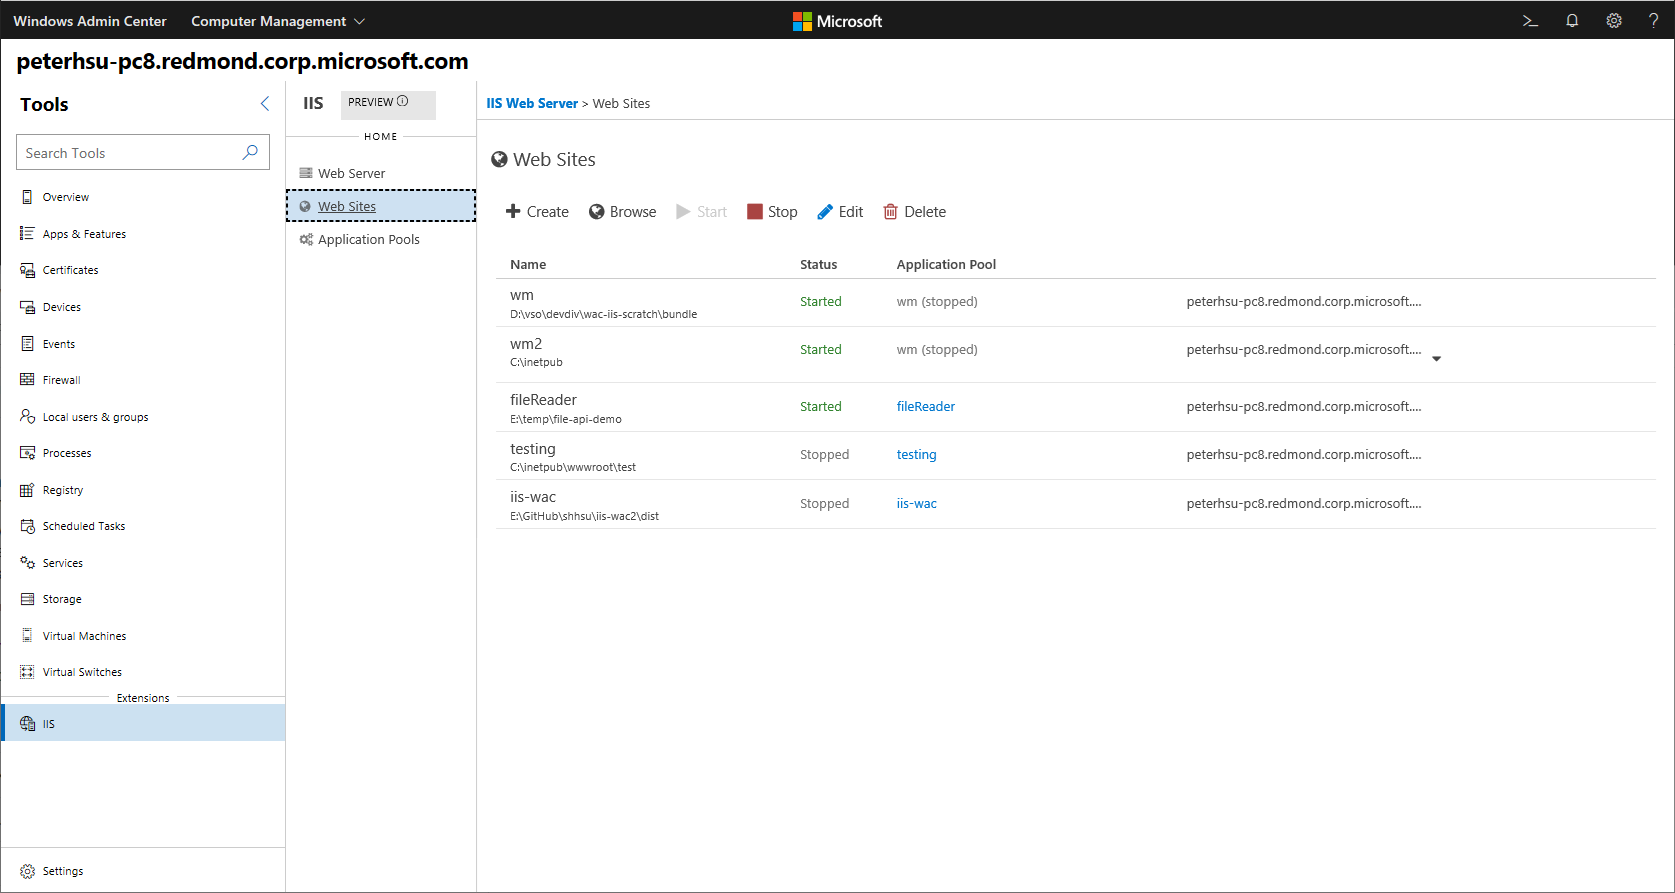
Task: Select the wm site row name
Action: coord(522,295)
